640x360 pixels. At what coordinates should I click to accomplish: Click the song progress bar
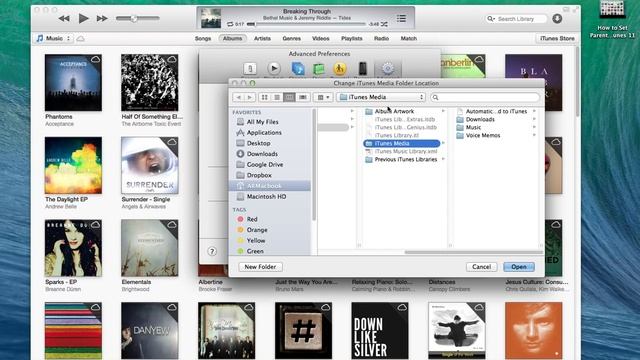pyautogui.click(x=306, y=24)
